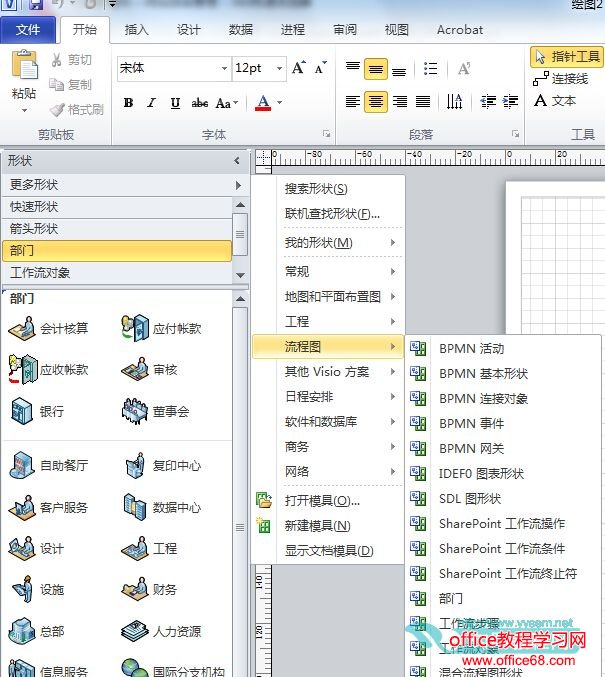The height and width of the screenshot is (677, 605).
Task: Click the bullets list icon
Action: pyautogui.click(x=431, y=69)
